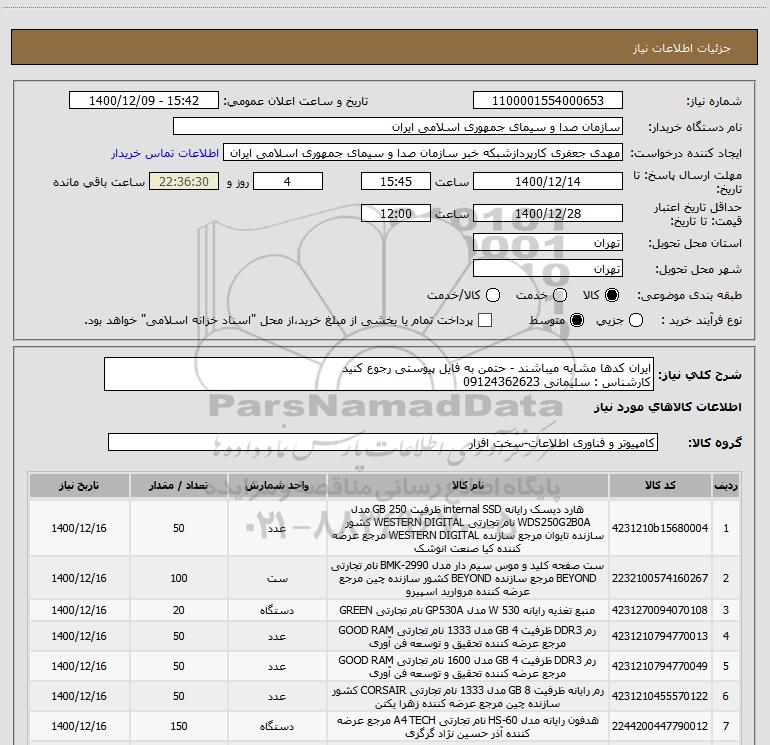Click item code 4231210794770013

pyautogui.click(x=660, y=636)
